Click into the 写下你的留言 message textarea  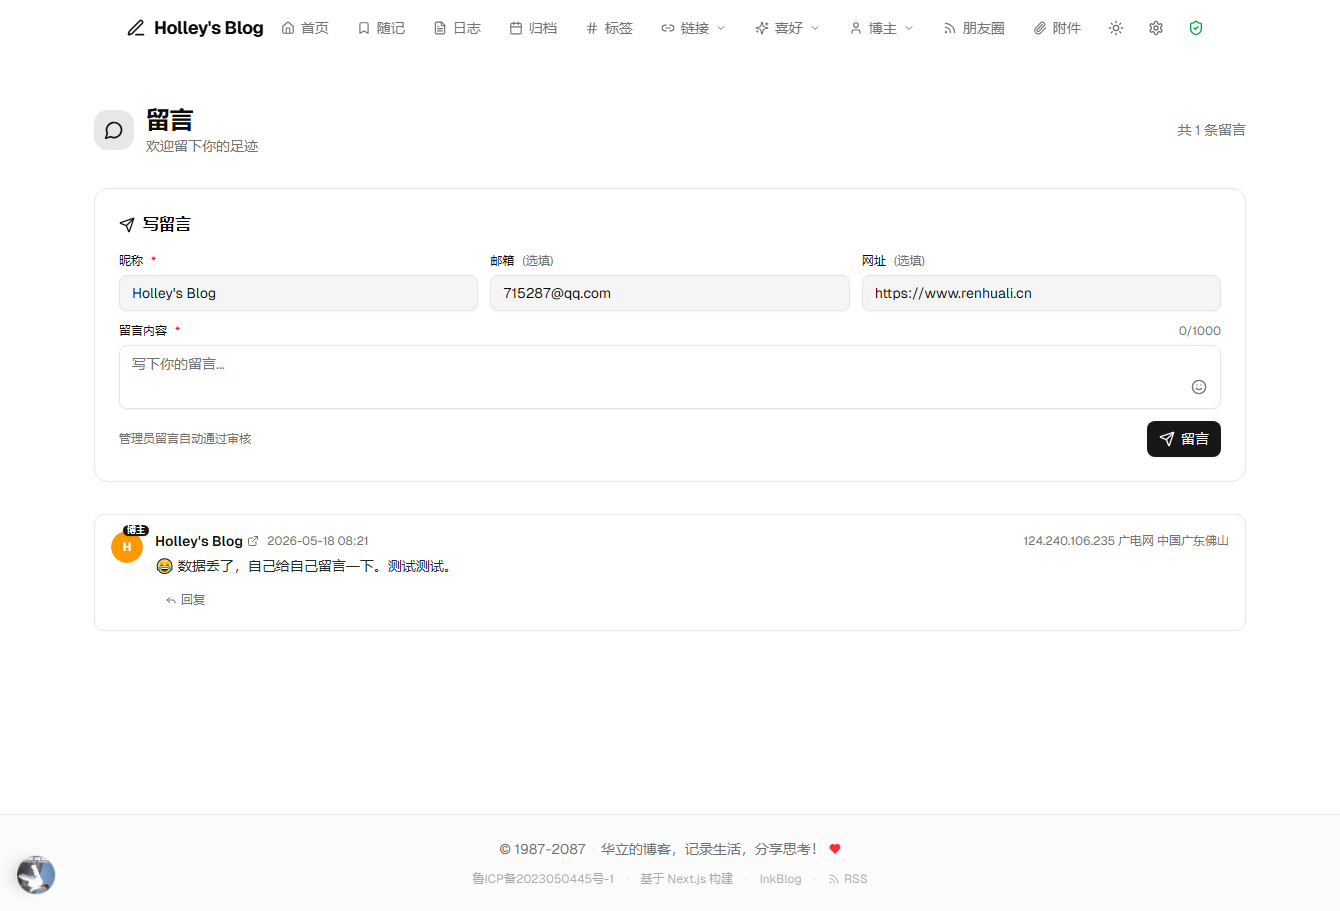pyautogui.click(x=670, y=377)
